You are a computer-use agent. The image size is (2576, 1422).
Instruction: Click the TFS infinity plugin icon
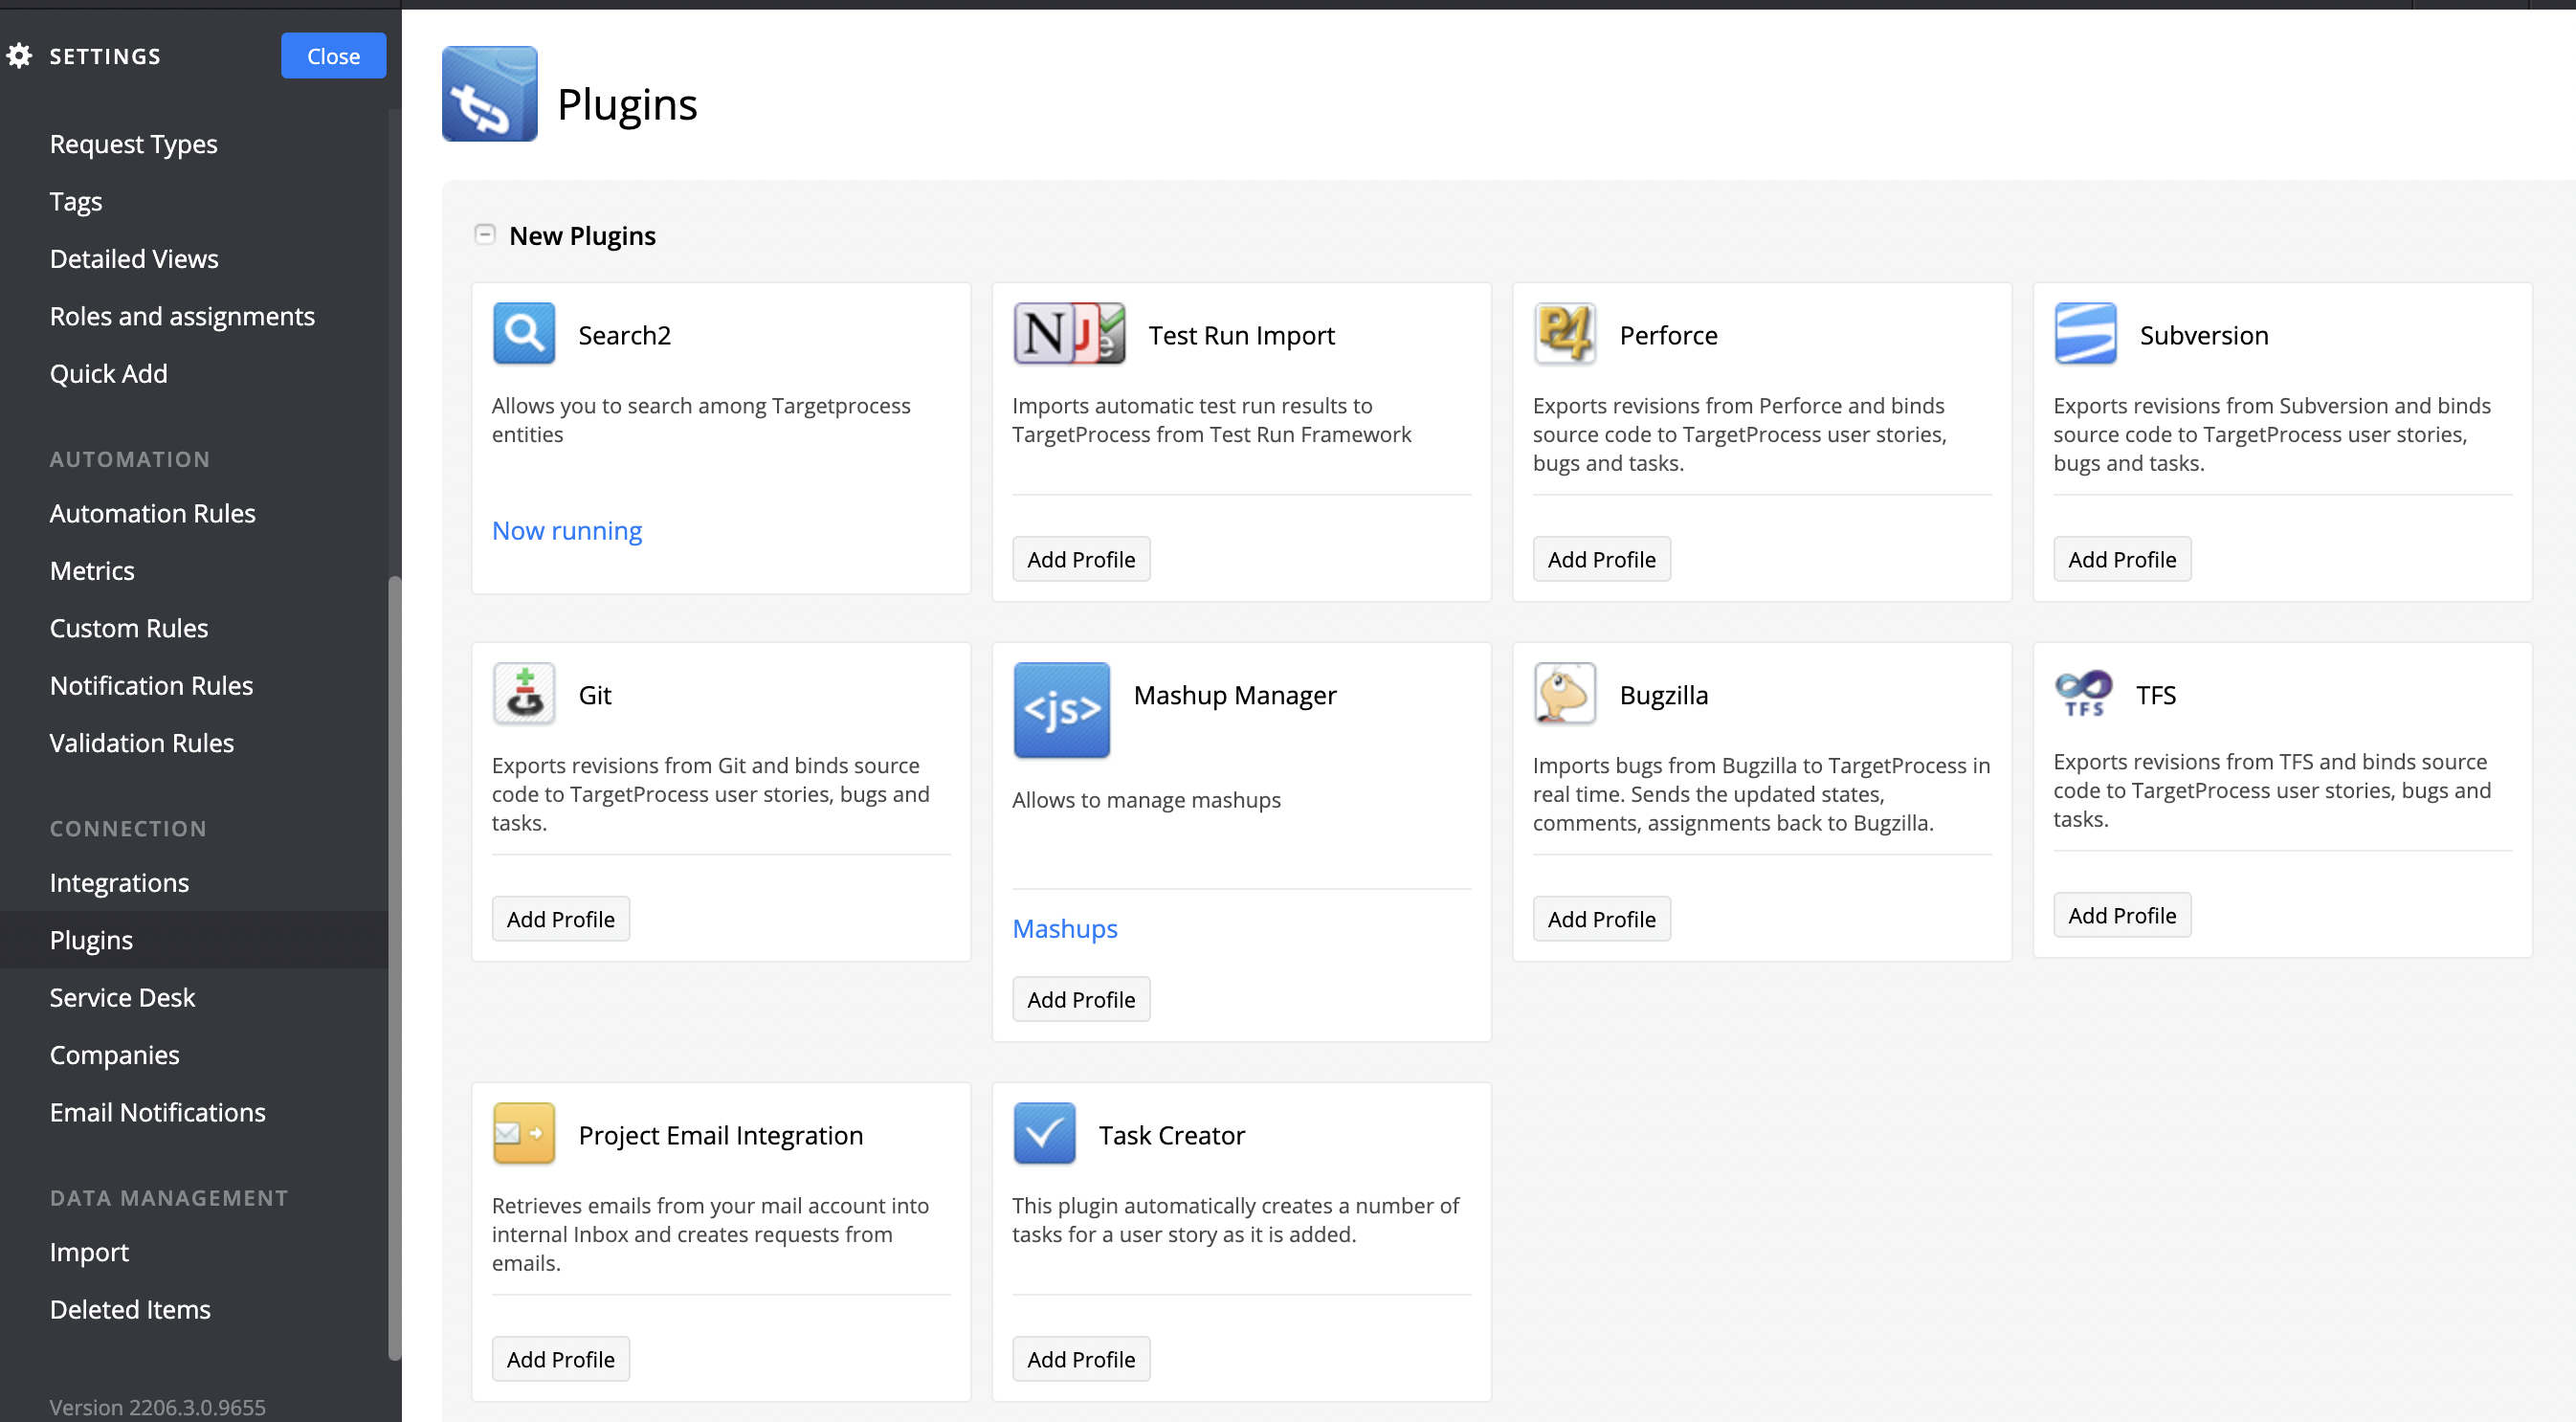tap(2085, 693)
